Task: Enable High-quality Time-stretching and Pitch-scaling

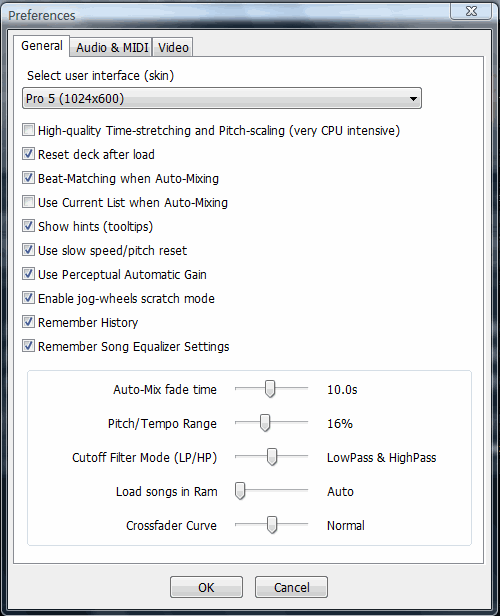Action: click(28, 130)
